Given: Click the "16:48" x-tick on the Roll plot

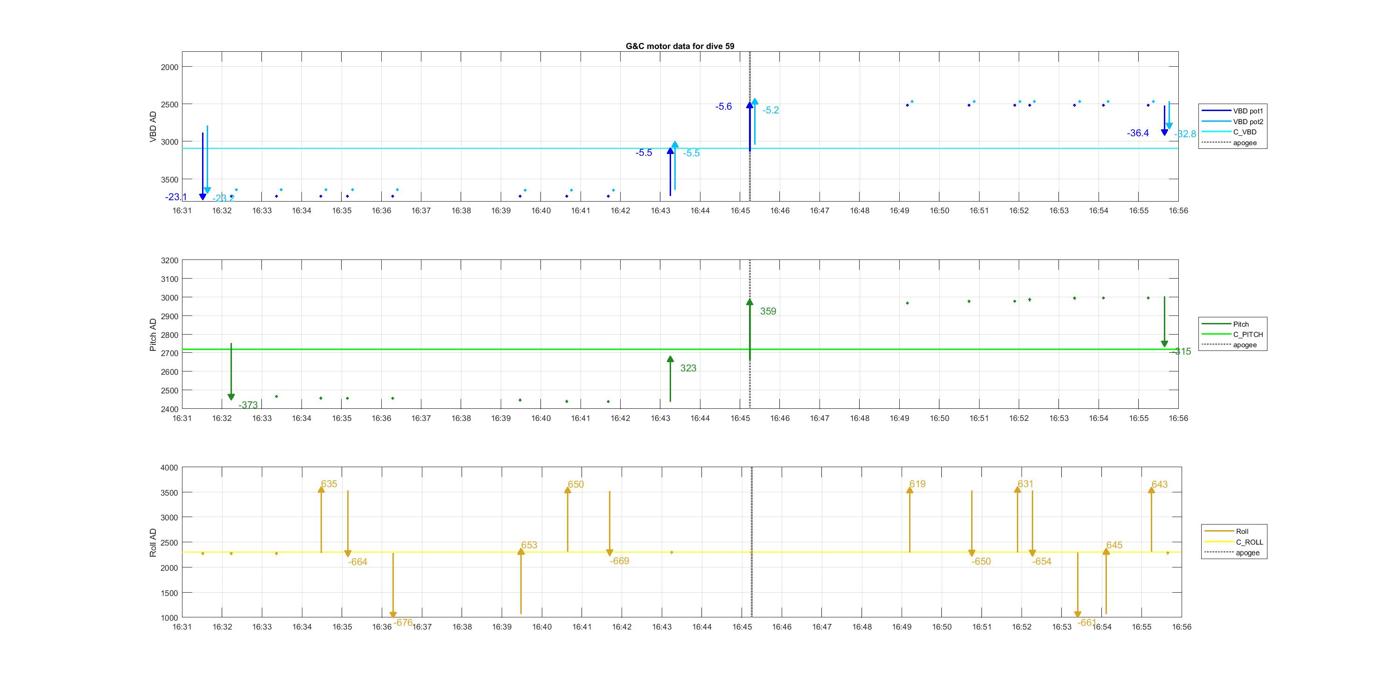Looking at the screenshot, I should pos(862,627).
